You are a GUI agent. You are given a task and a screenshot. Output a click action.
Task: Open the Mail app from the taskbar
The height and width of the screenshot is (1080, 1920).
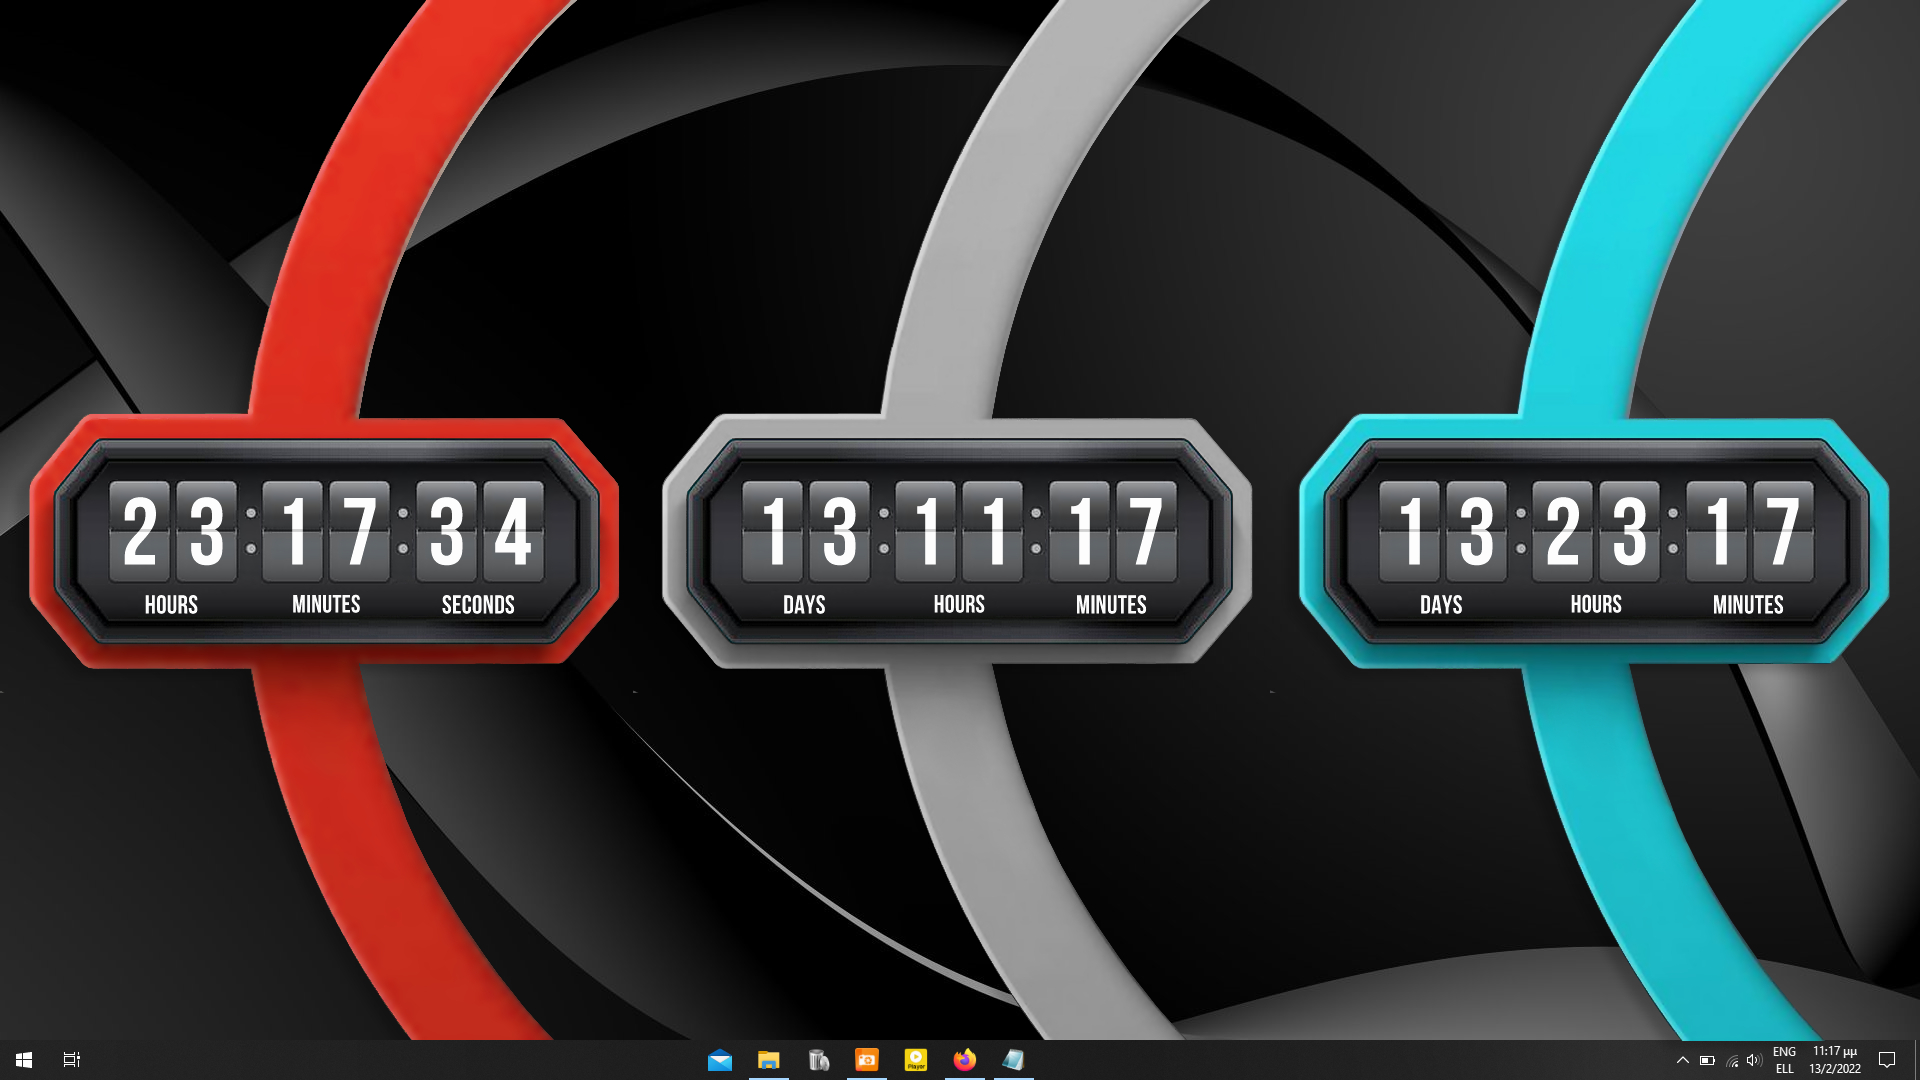click(721, 1060)
